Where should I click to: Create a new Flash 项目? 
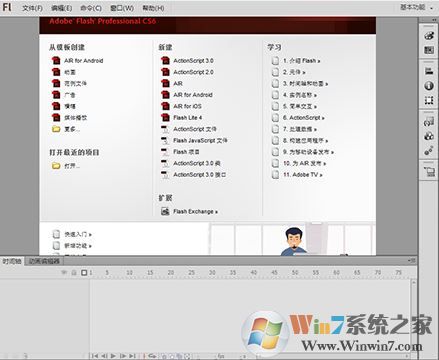(x=186, y=152)
